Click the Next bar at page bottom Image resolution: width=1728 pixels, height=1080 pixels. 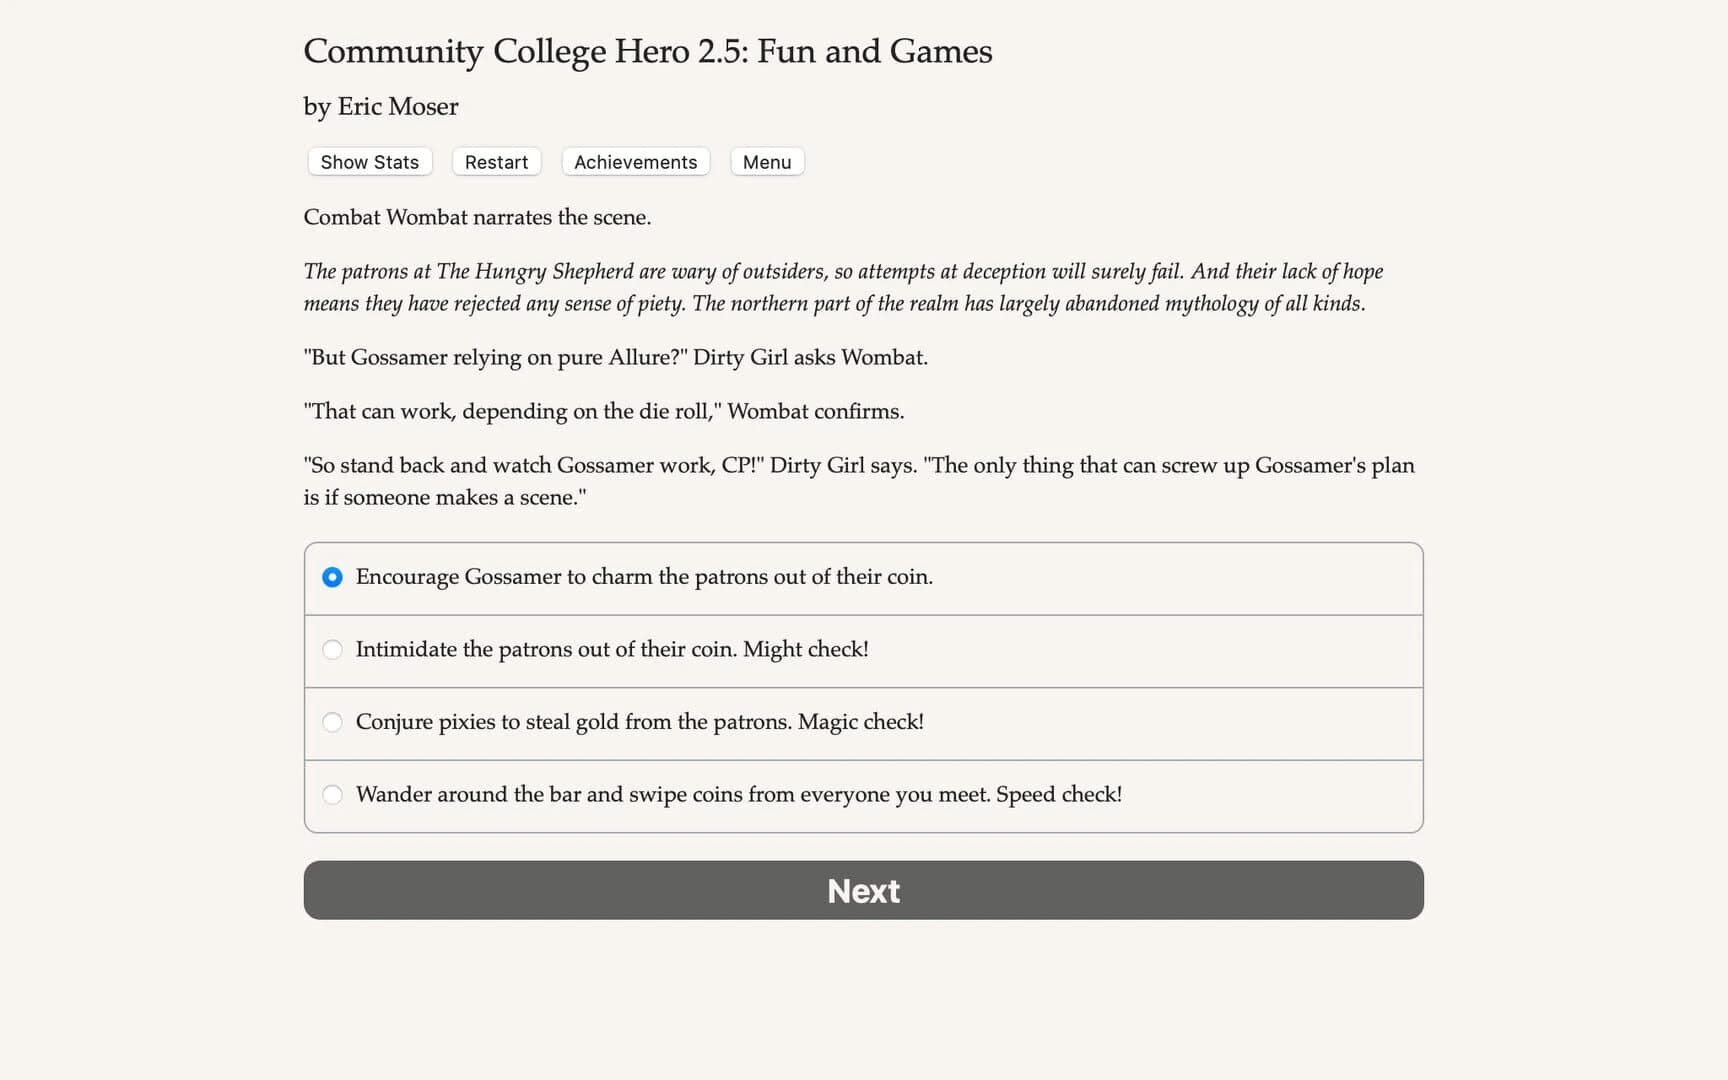click(x=863, y=890)
